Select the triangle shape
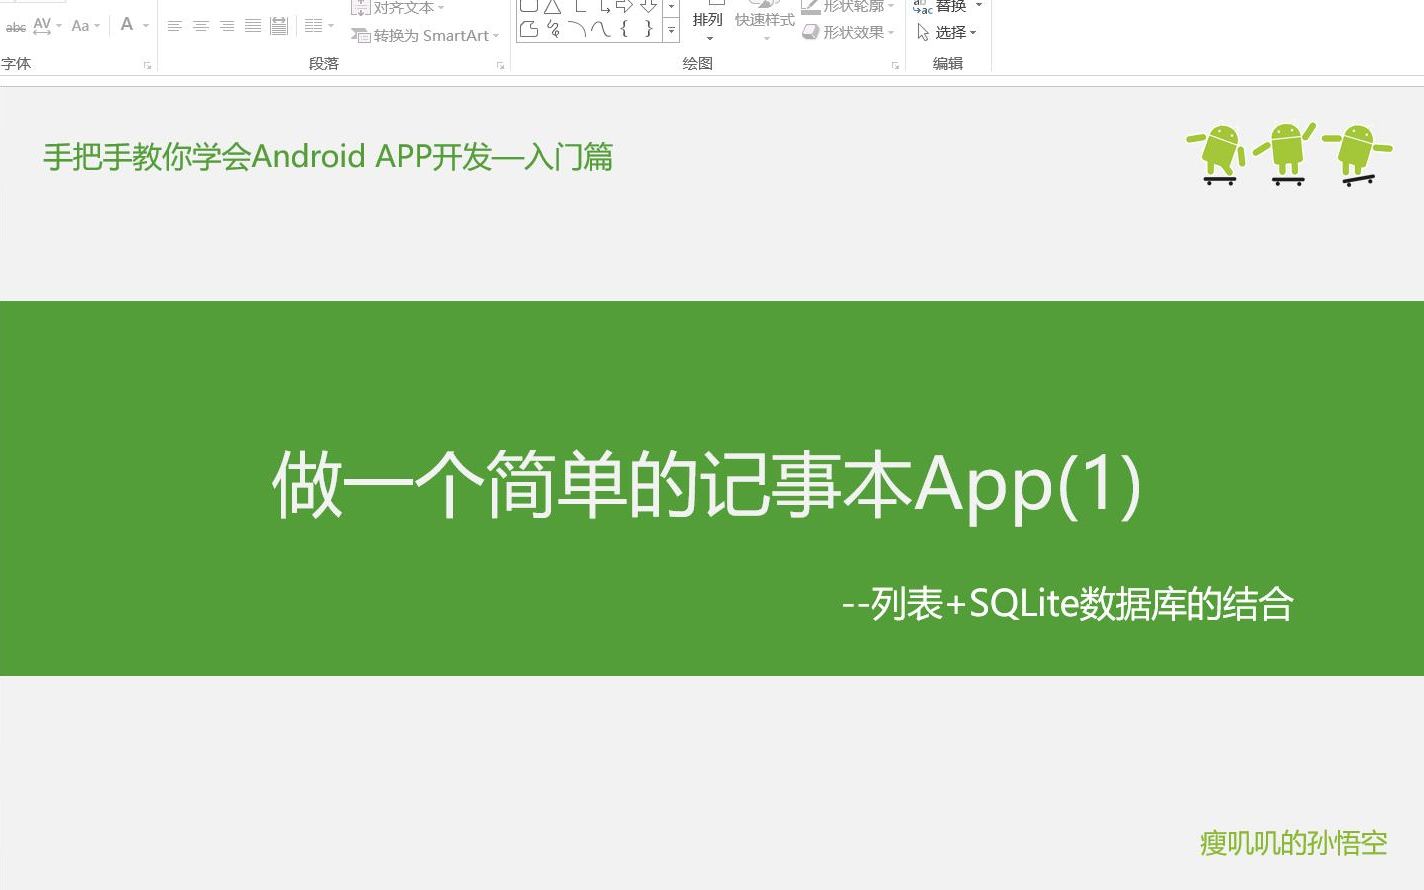This screenshot has width=1424, height=890. pyautogui.click(x=553, y=6)
